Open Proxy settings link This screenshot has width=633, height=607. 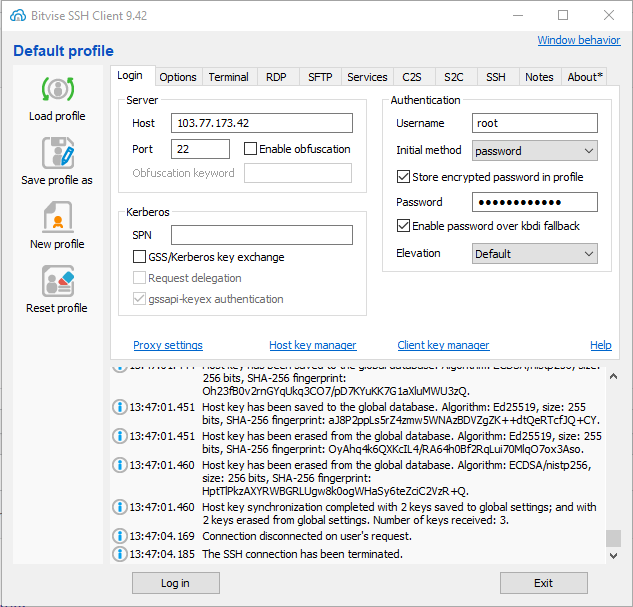pos(168,345)
